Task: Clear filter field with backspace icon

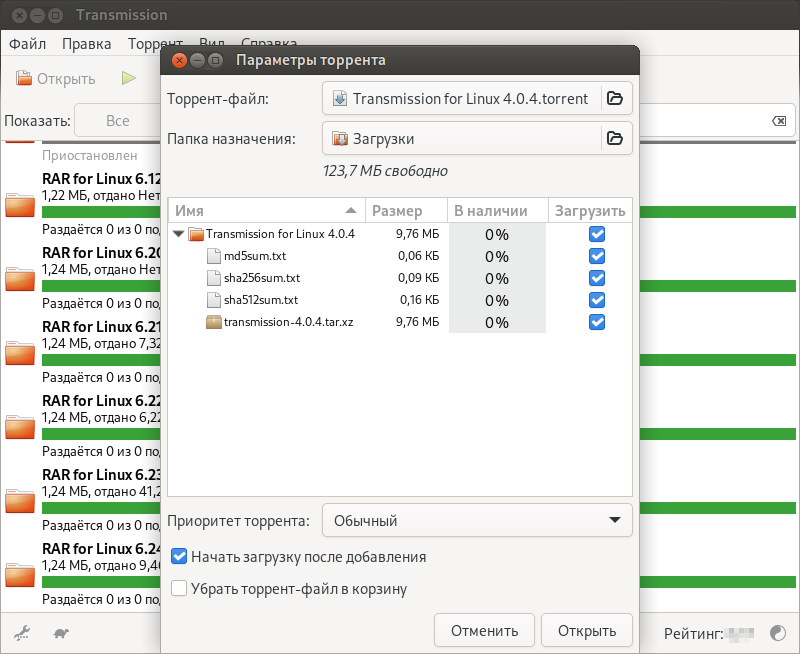Action: 779,121
